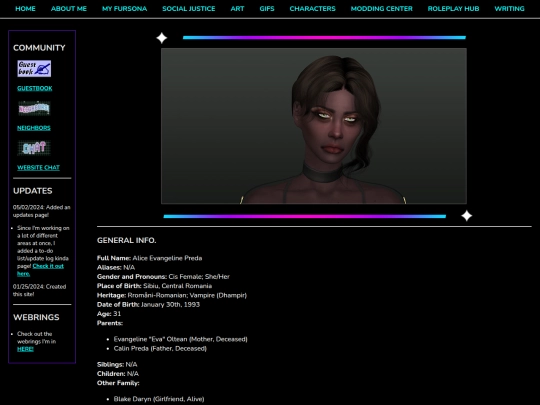This screenshot has height=405, width=540.
Task: Click '01/25/2024: Created this site!' entry
Action: (39, 290)
